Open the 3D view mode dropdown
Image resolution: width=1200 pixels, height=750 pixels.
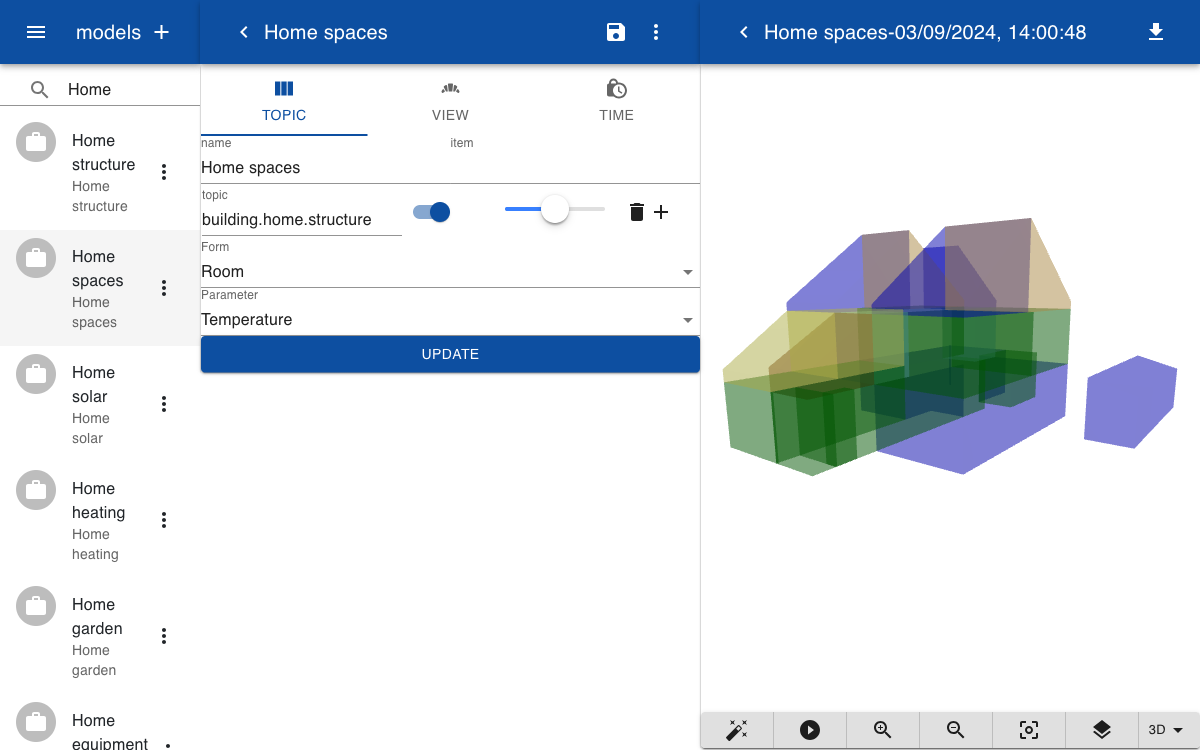point(1169,730)
